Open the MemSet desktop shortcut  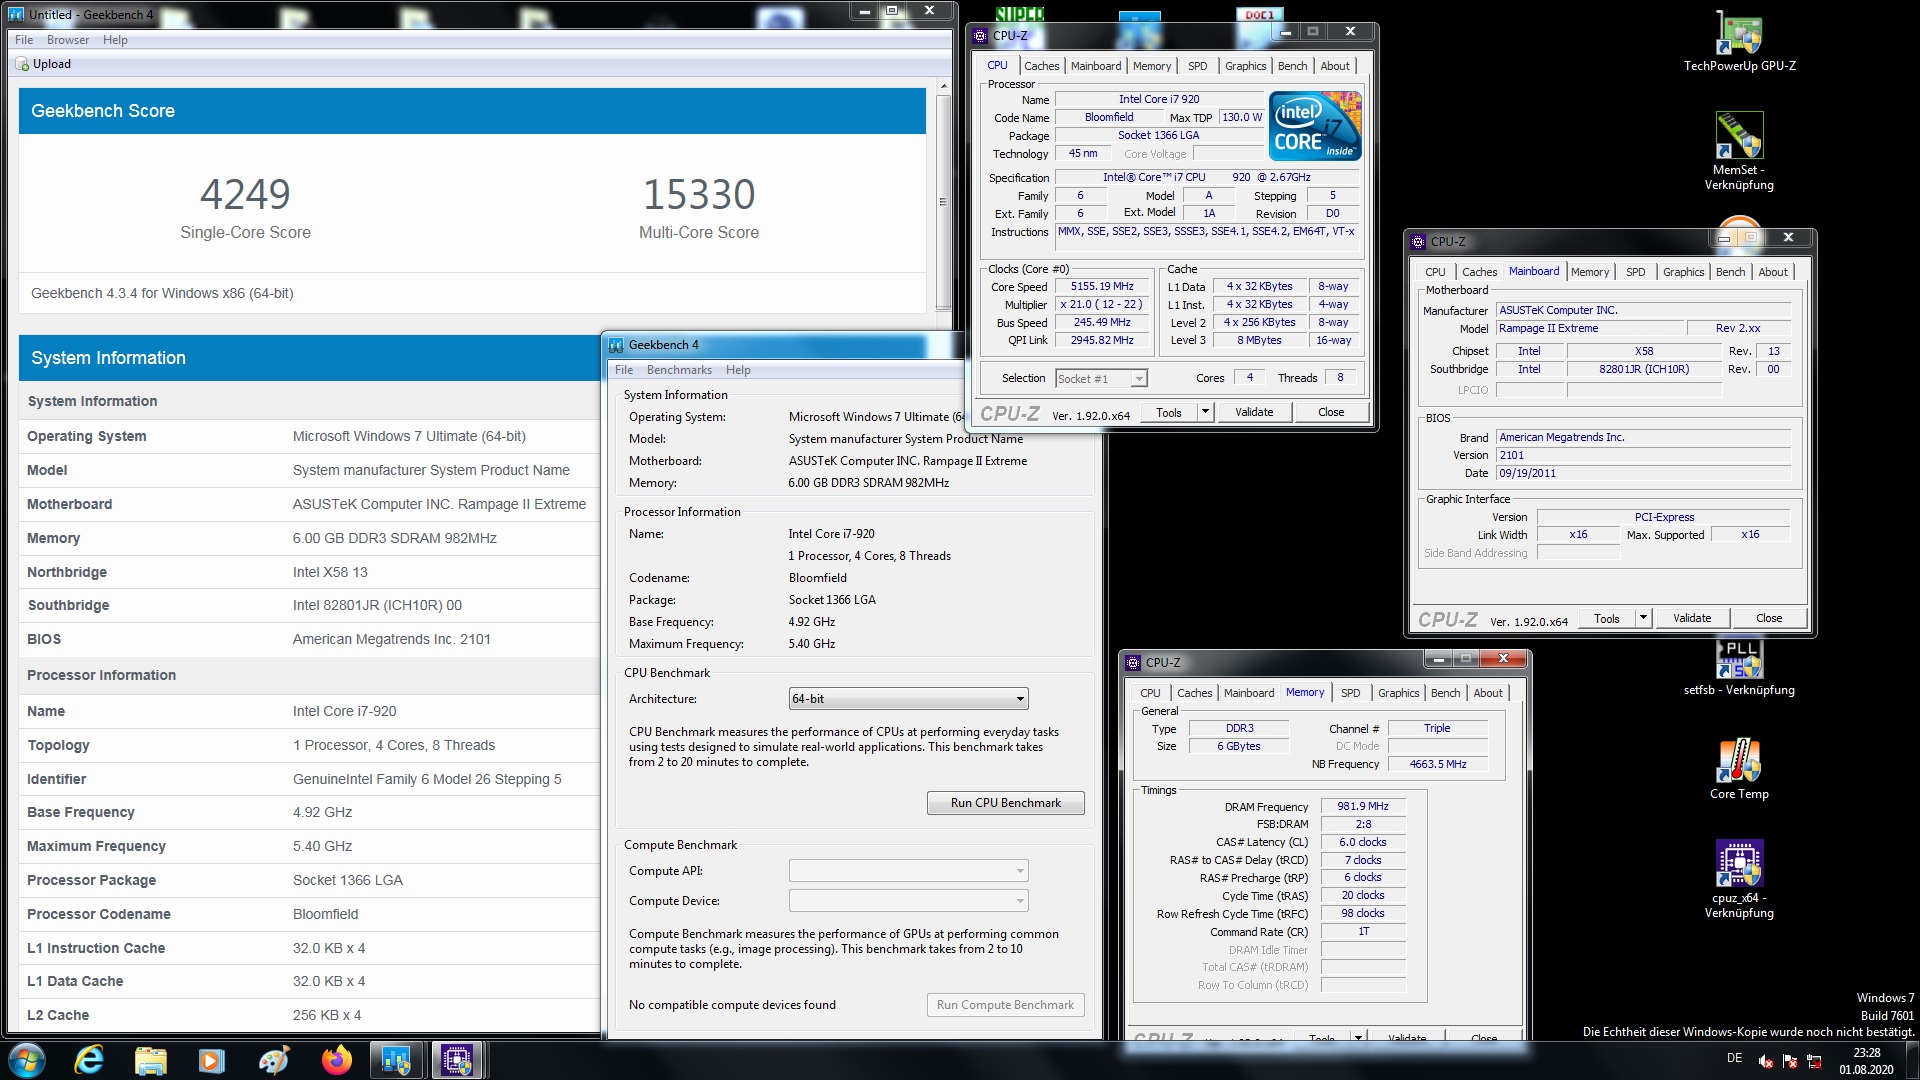(x=1739, y=152)
